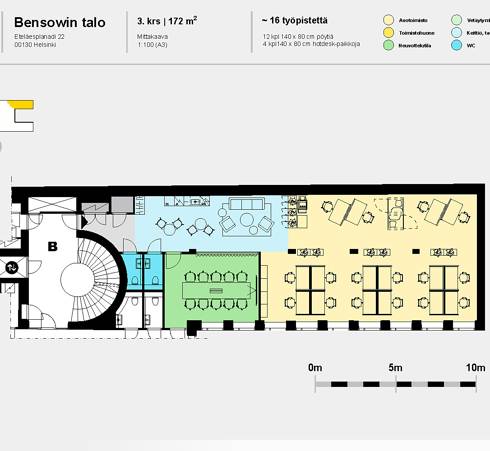Click the three-seat sofa in the kitchen lounge
Screen dimensions: 490x451
(247, 204)
